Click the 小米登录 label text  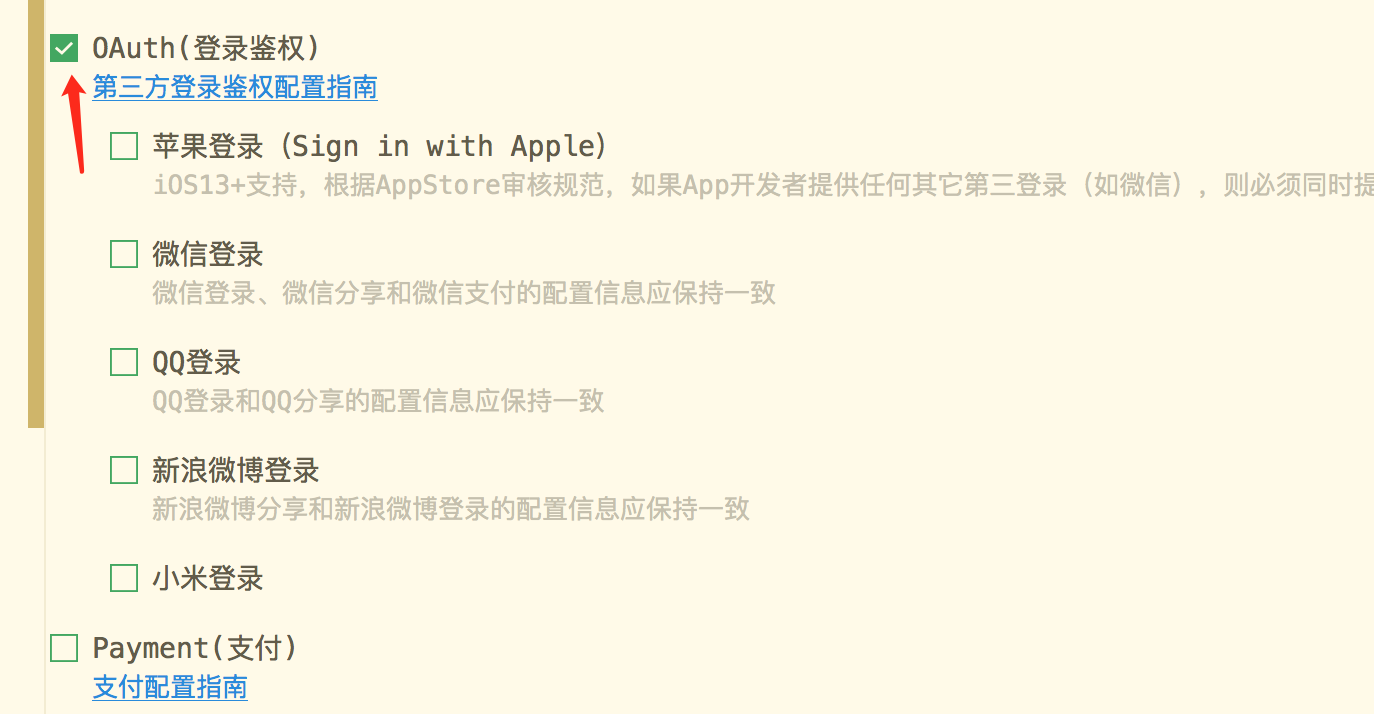tap(207, 578)
